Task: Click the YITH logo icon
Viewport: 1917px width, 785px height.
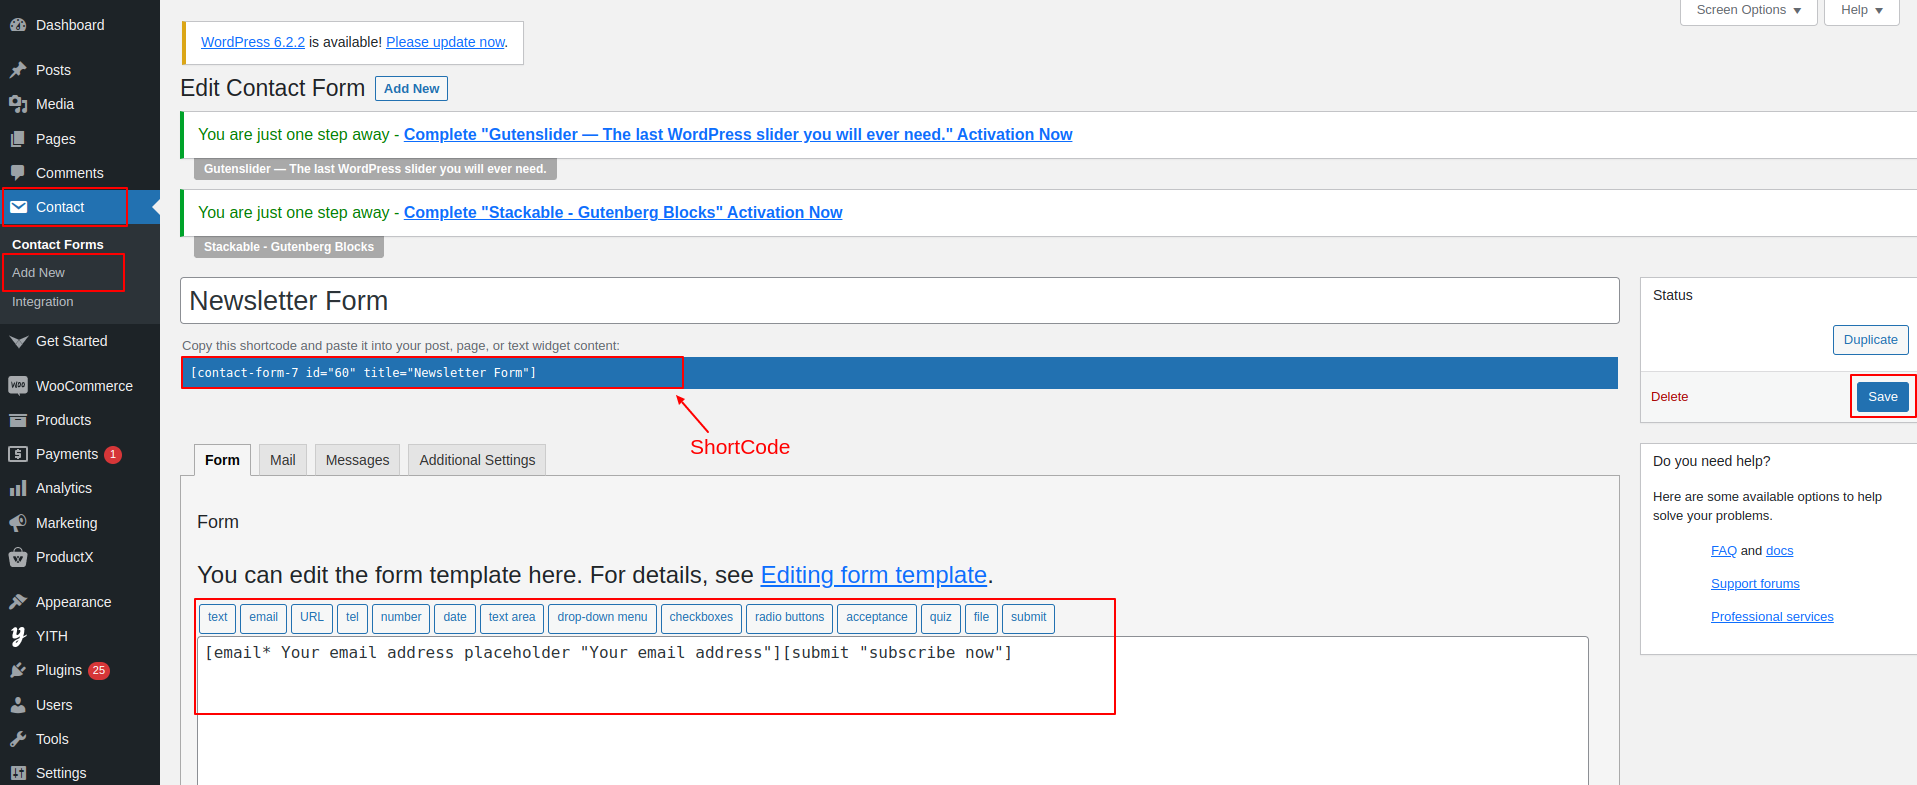Action: tap(18, 636)
